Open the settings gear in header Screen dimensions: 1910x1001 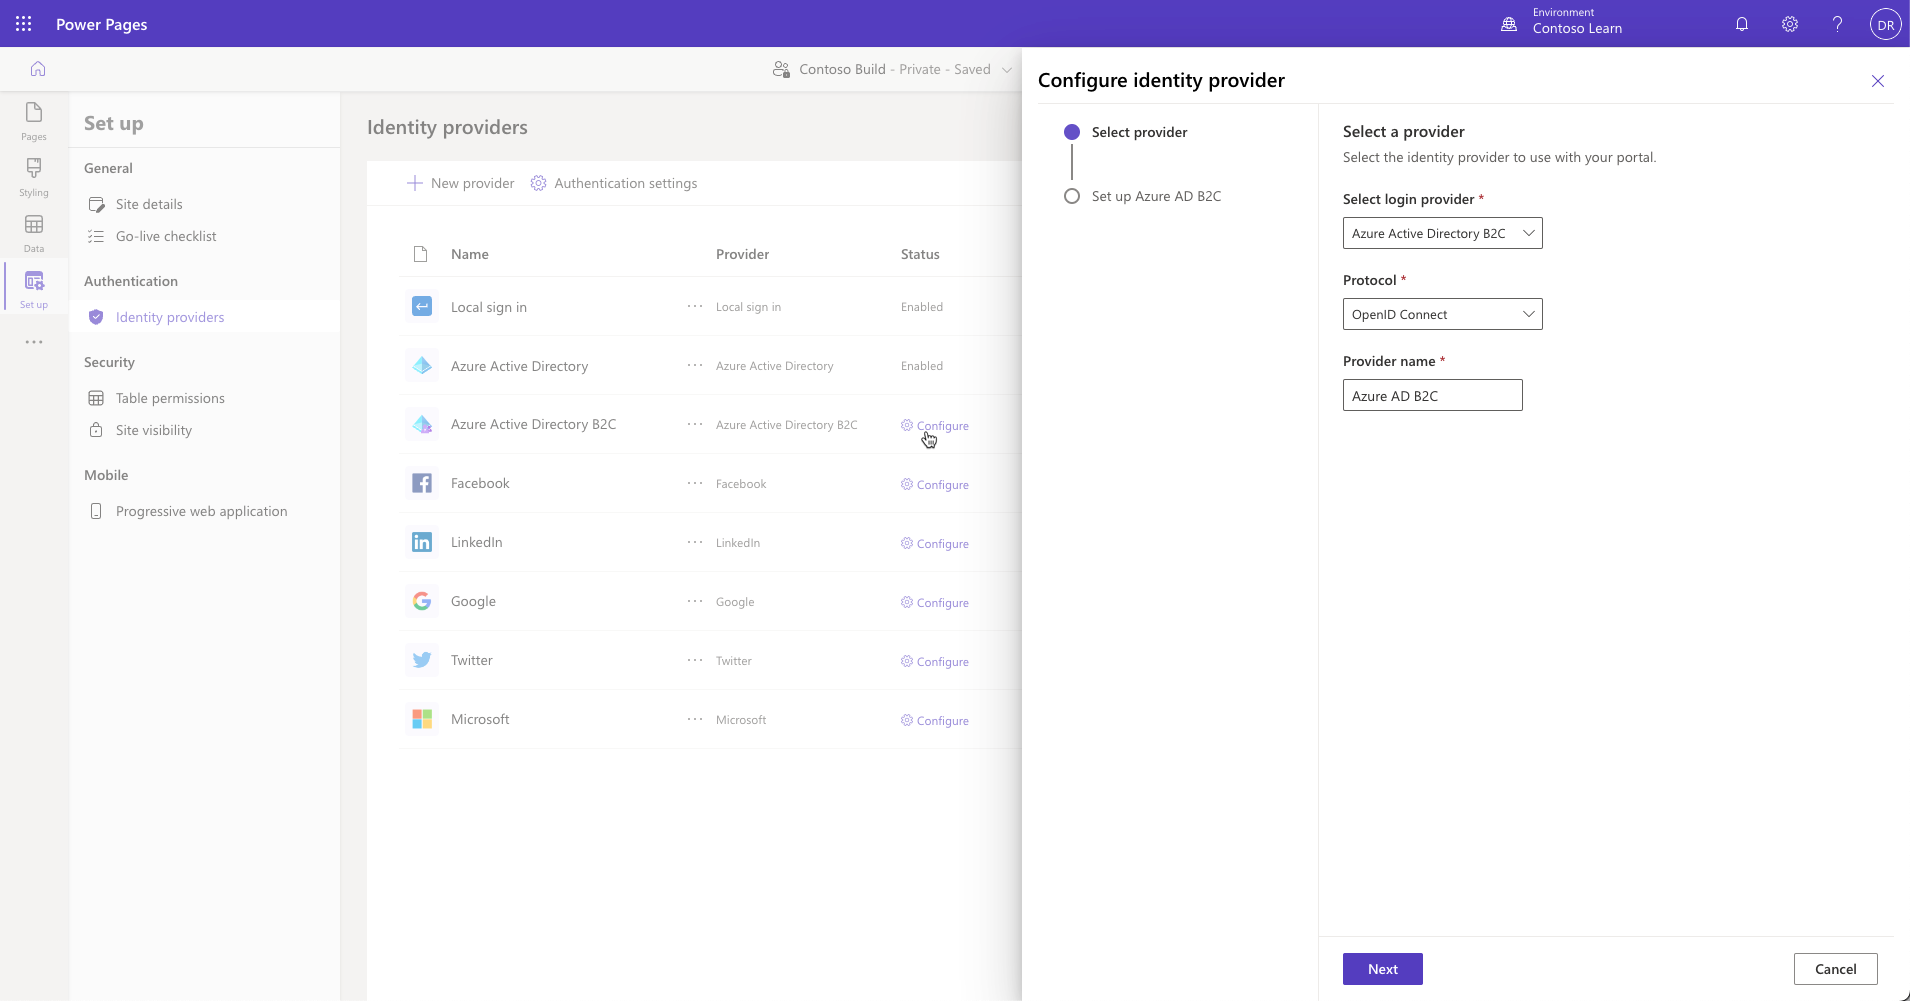(1790, 24)
